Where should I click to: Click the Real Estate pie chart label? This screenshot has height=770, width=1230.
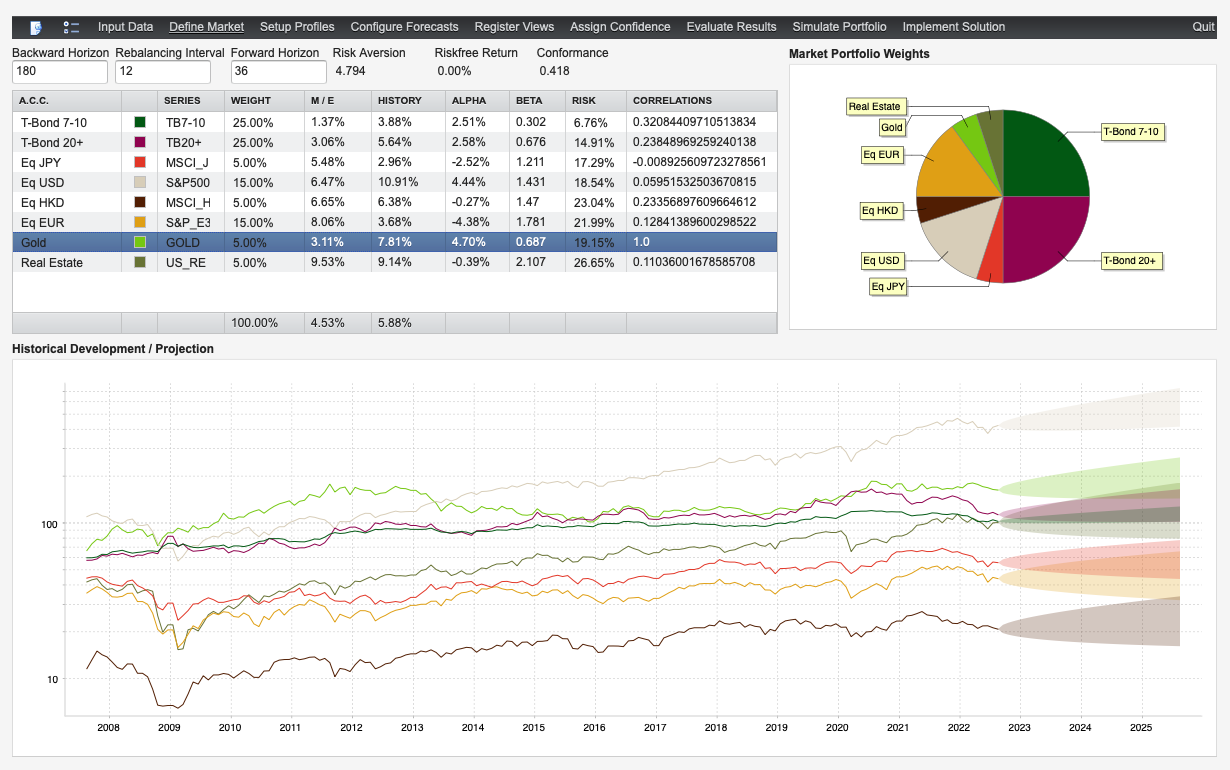[x=875, y=106]
